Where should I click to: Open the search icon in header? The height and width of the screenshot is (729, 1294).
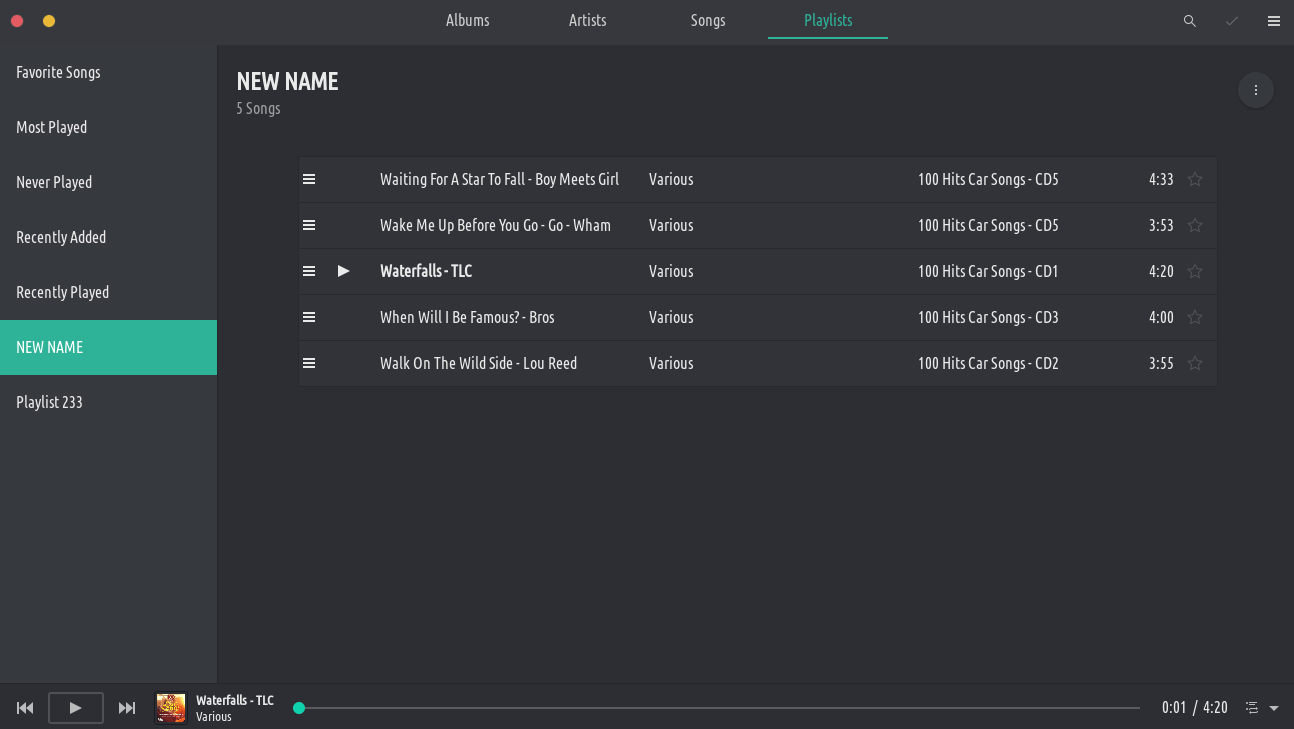[x=1189, y=21]
